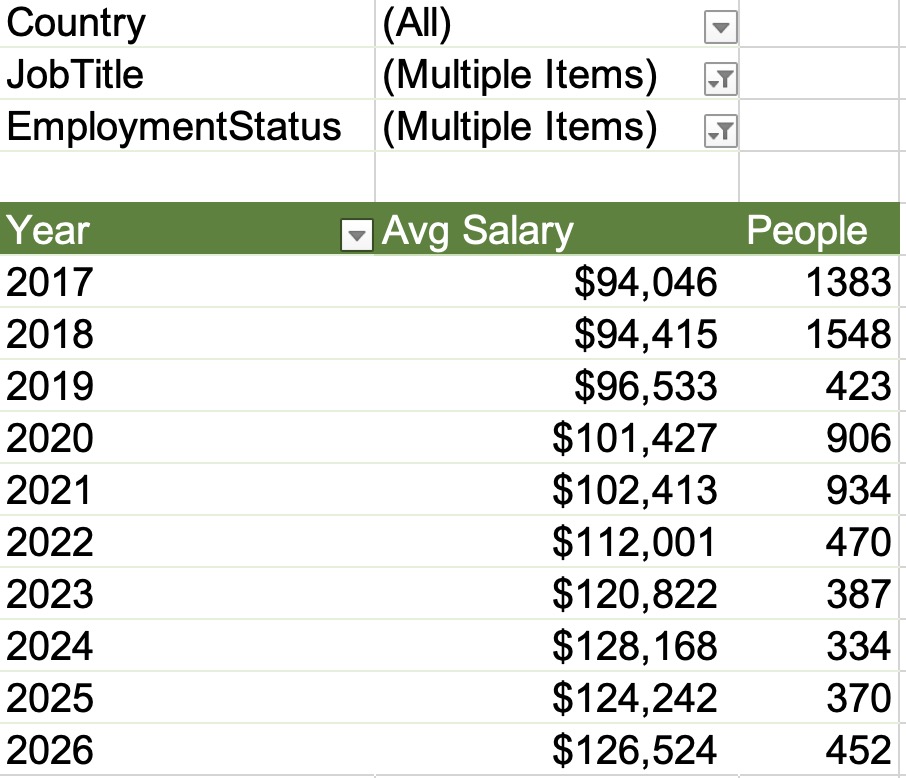Open the JobTitle filter dropdown
Screen dimensions: 906x778
(x=720, y=81)
